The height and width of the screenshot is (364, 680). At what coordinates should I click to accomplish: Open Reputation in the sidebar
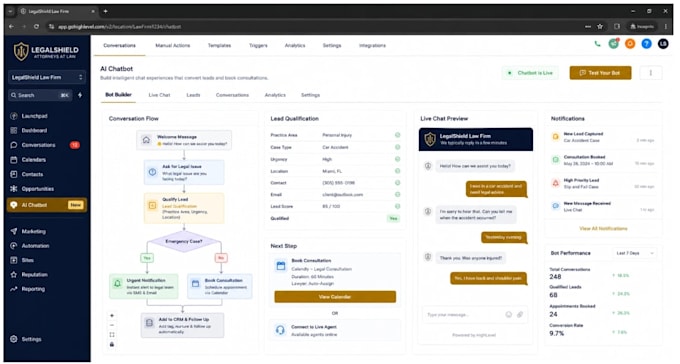pos(29,274)
